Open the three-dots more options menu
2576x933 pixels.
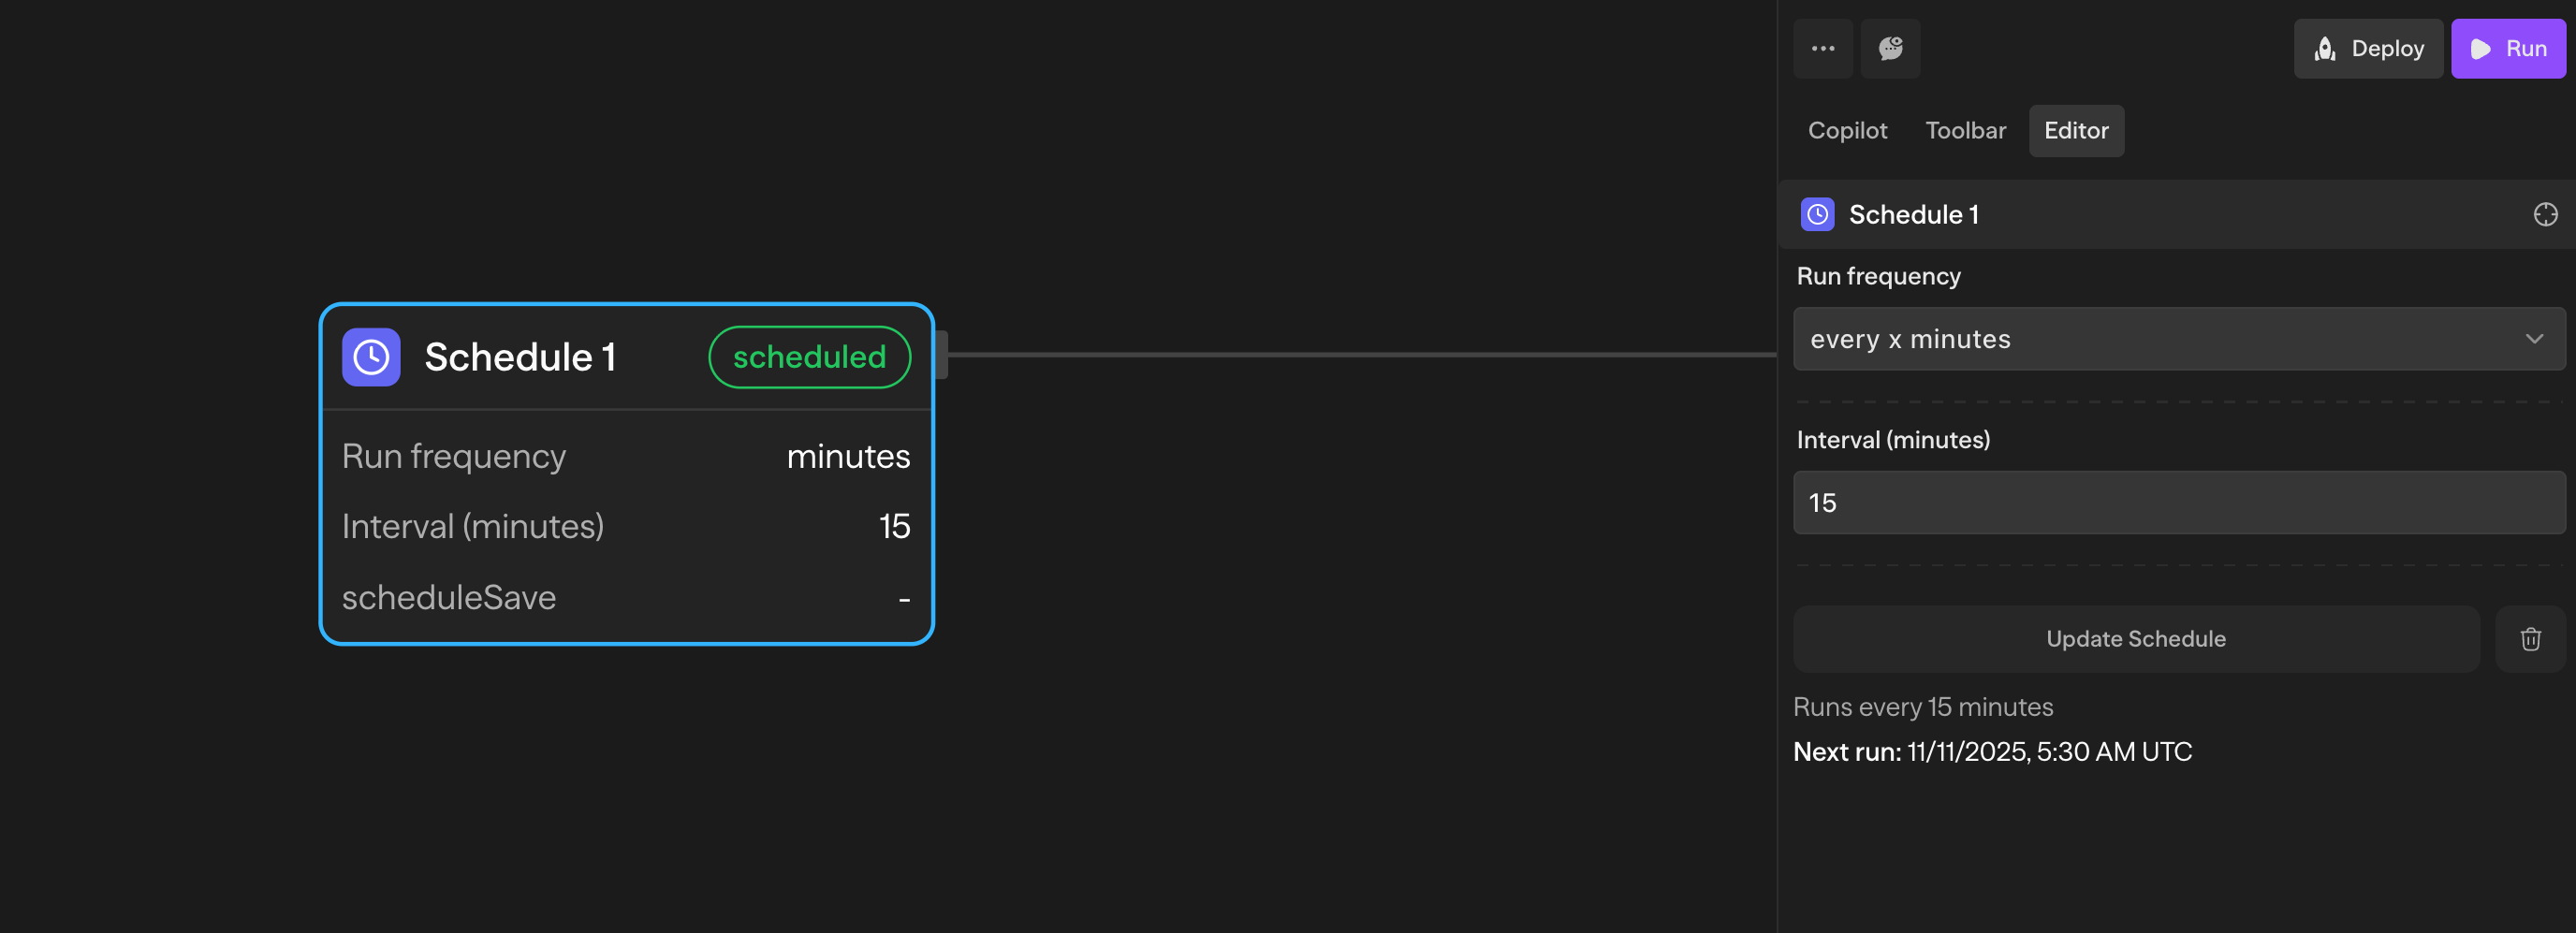(x=1822, y=48)
